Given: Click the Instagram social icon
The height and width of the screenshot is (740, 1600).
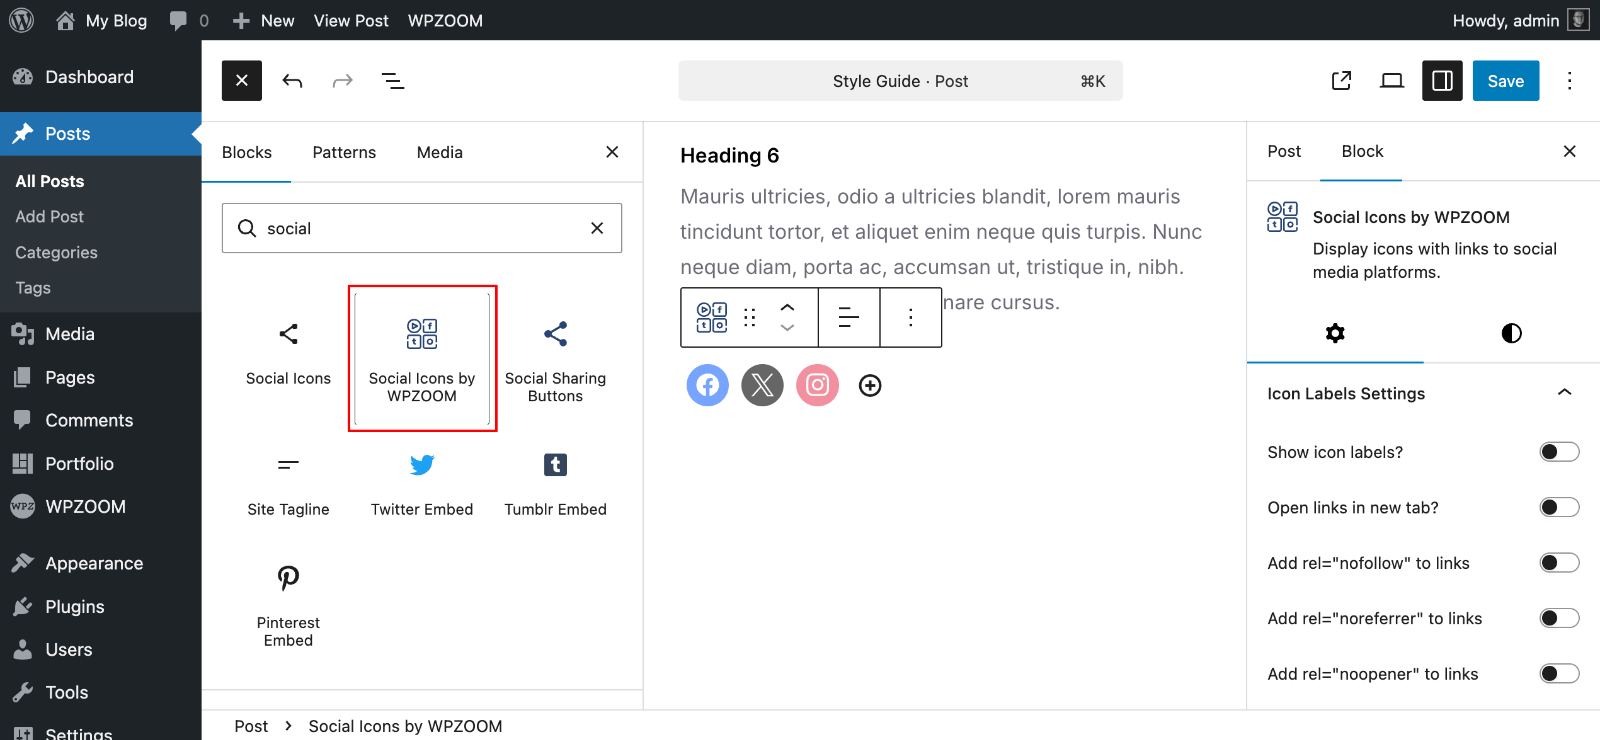Looking at the screenshot, I should (817, 385).
